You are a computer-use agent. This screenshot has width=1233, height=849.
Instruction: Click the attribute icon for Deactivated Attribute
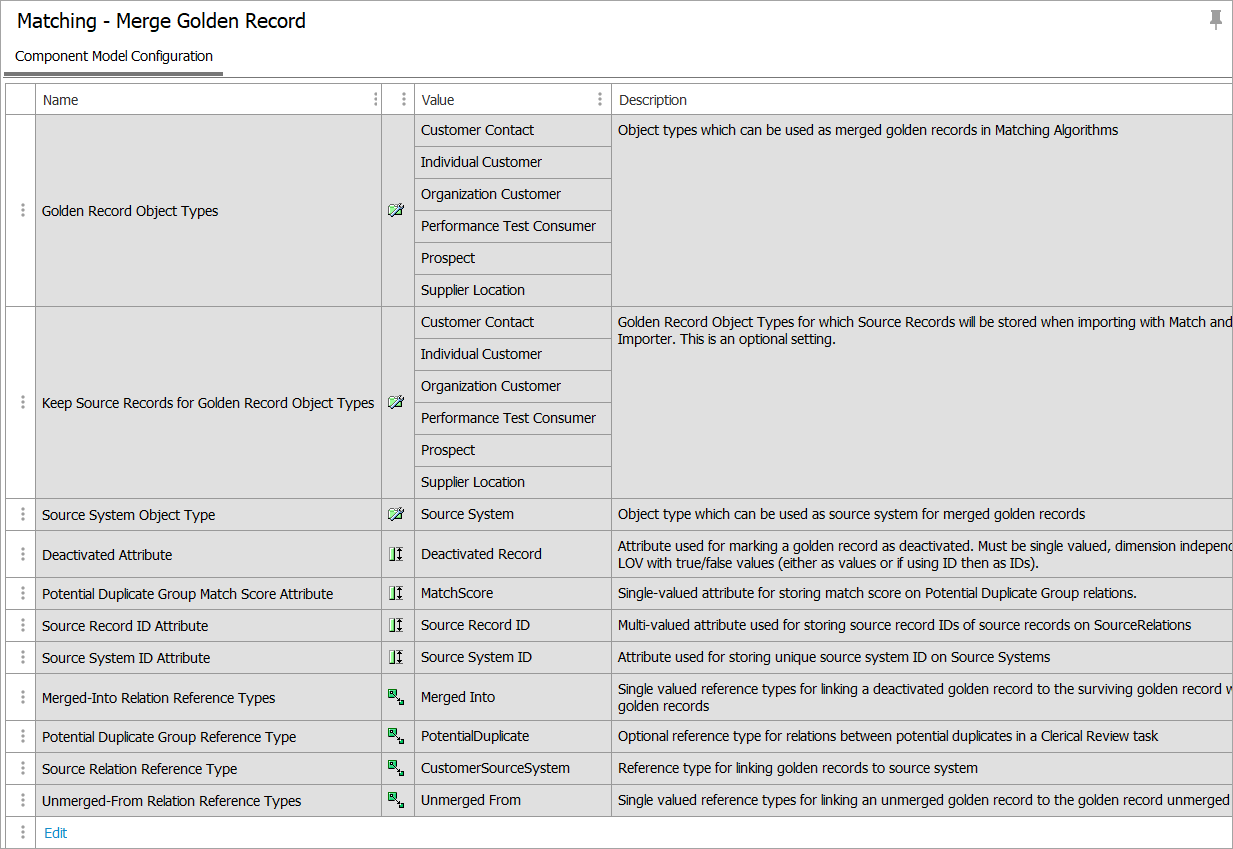[x=396, y=554]
